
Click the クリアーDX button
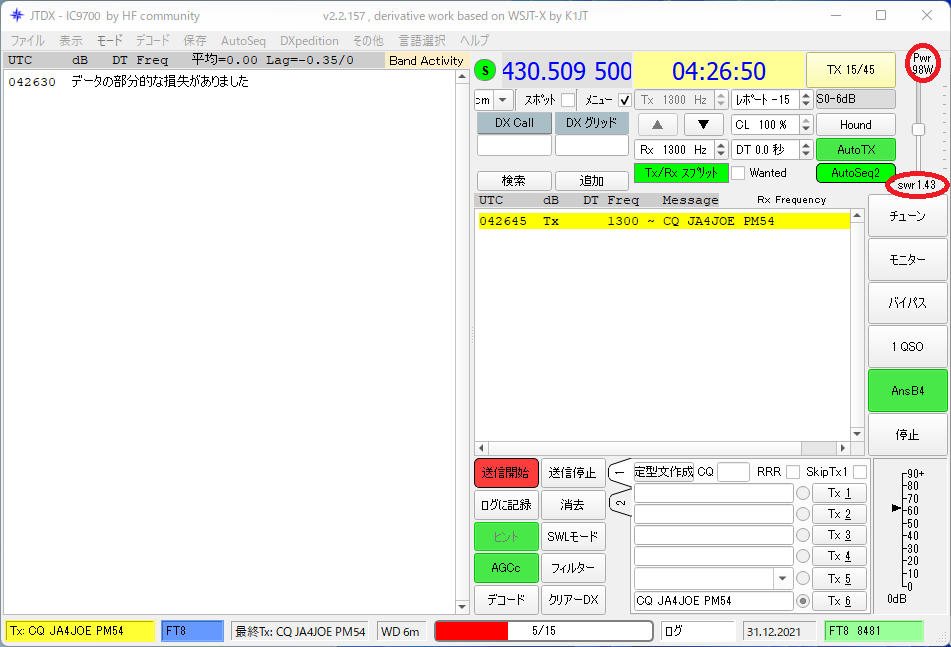573,600
